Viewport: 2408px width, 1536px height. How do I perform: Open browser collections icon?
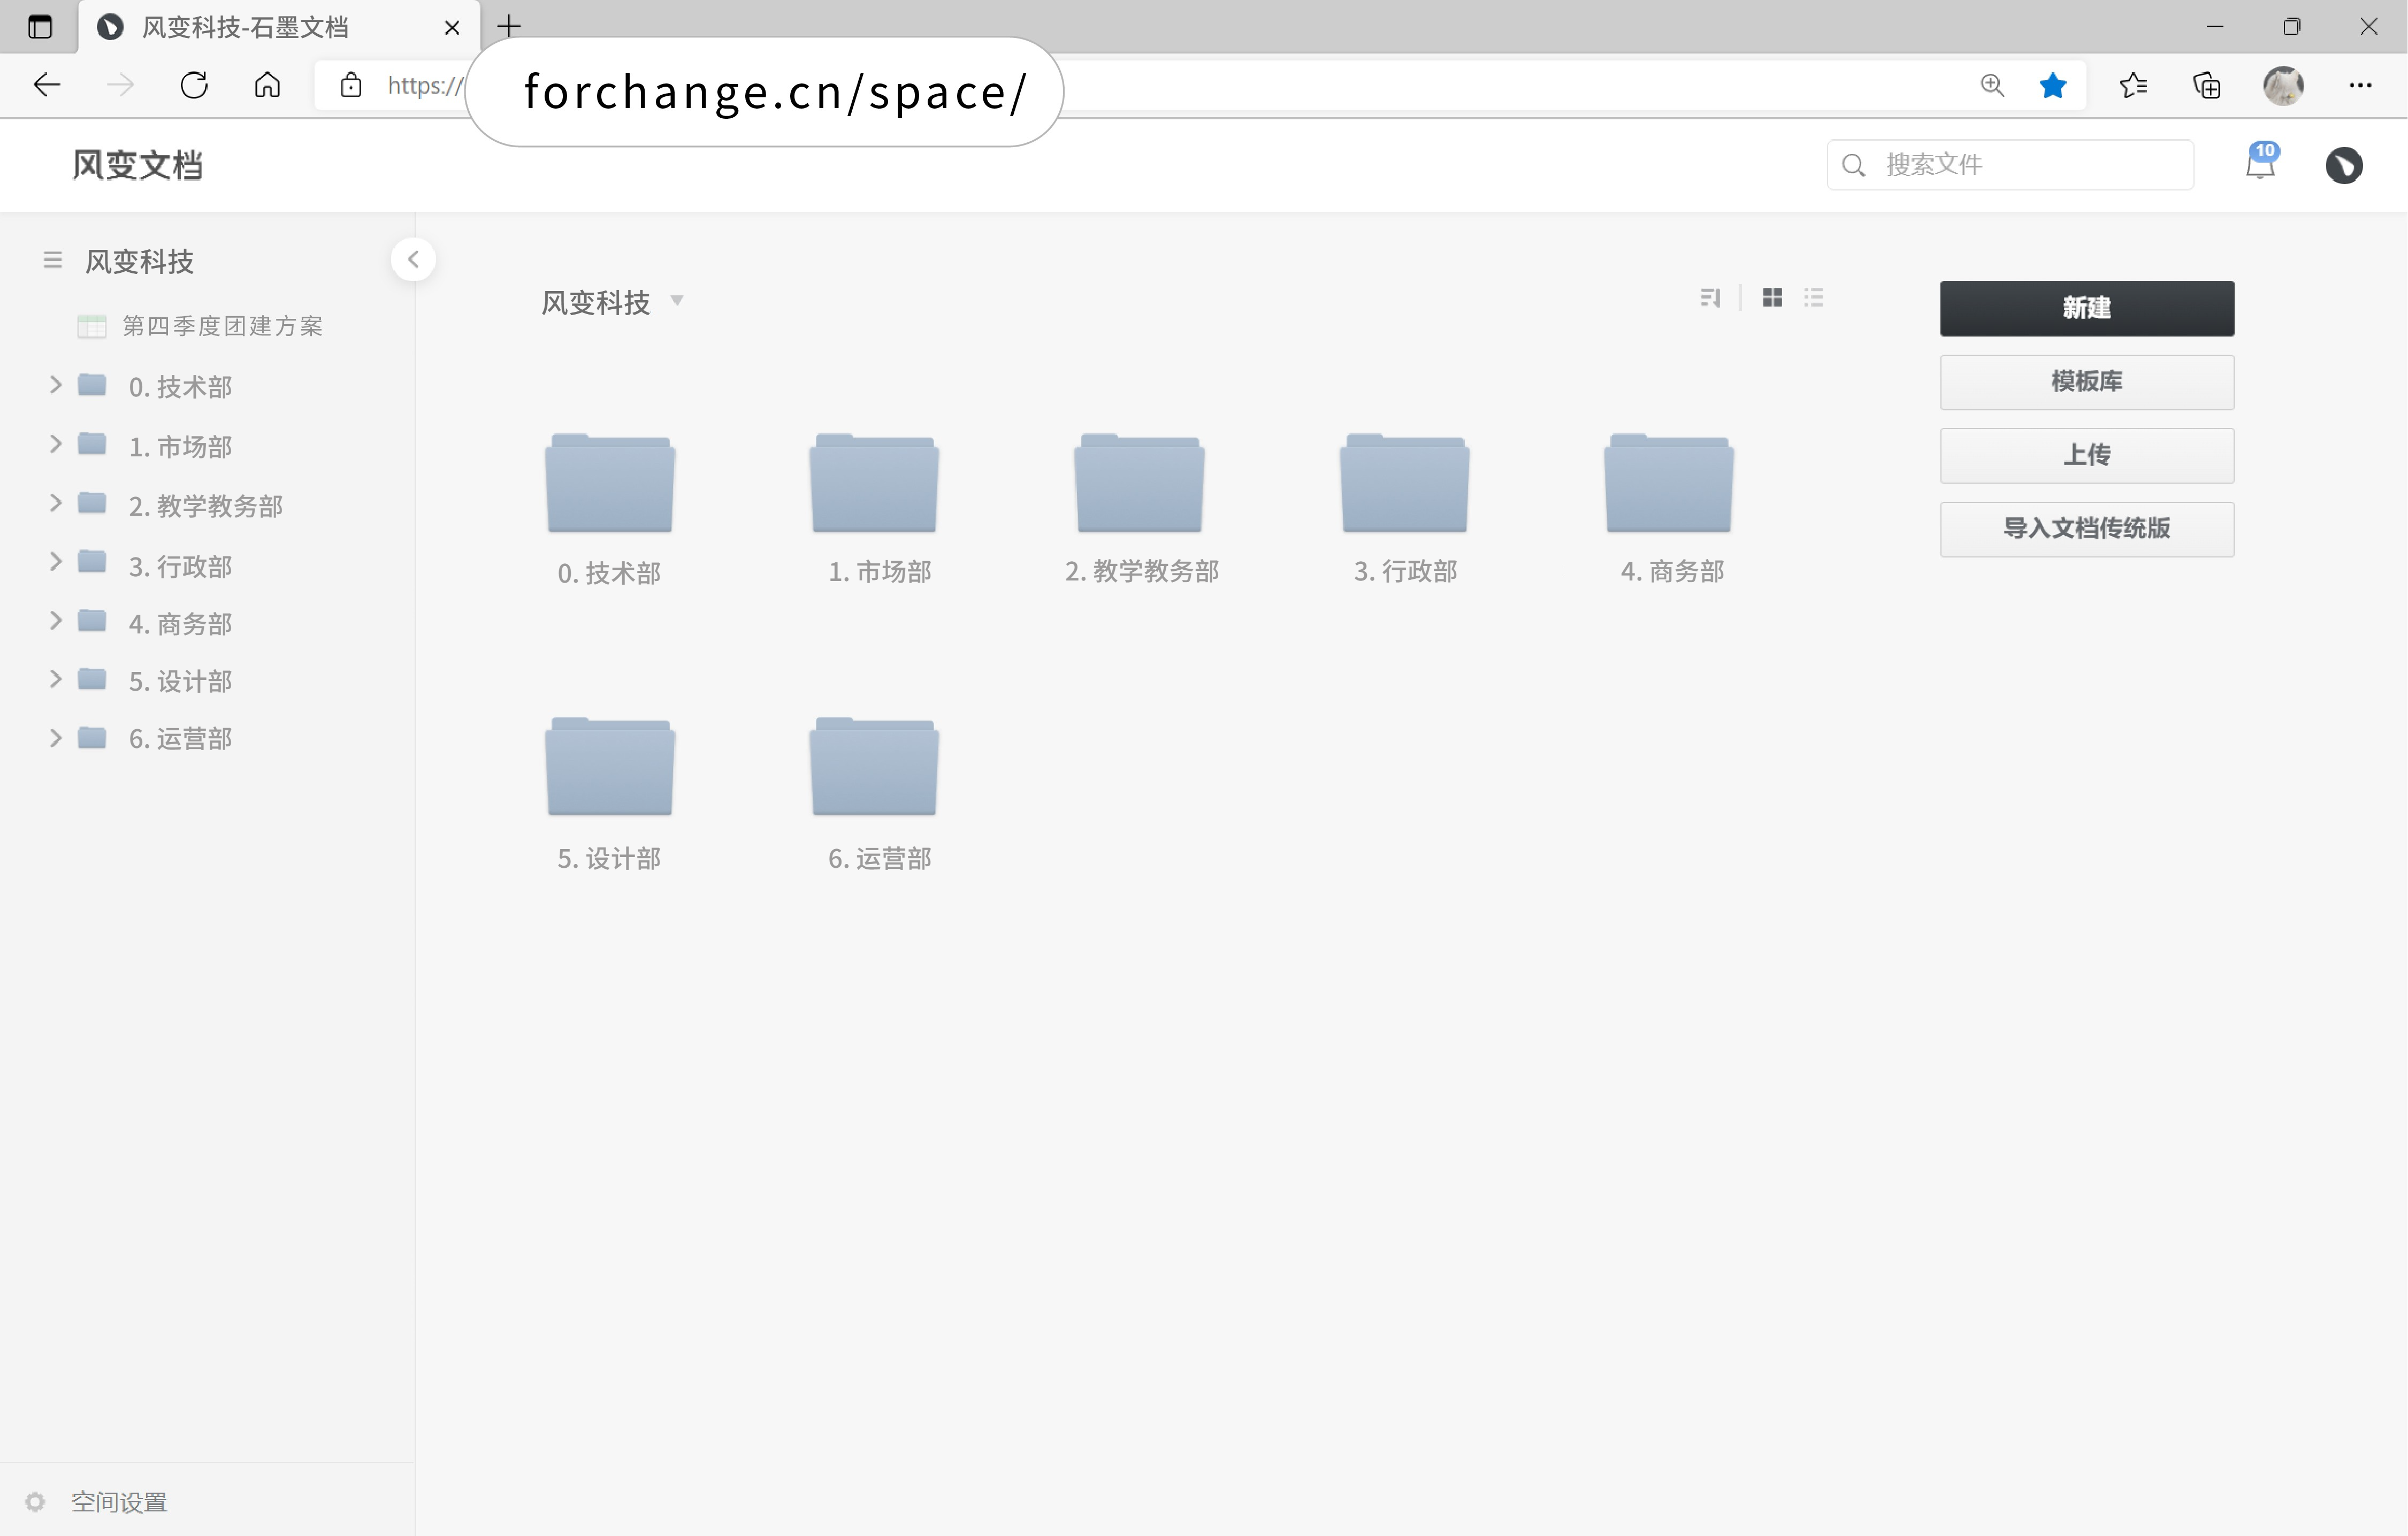[2206, 85]
